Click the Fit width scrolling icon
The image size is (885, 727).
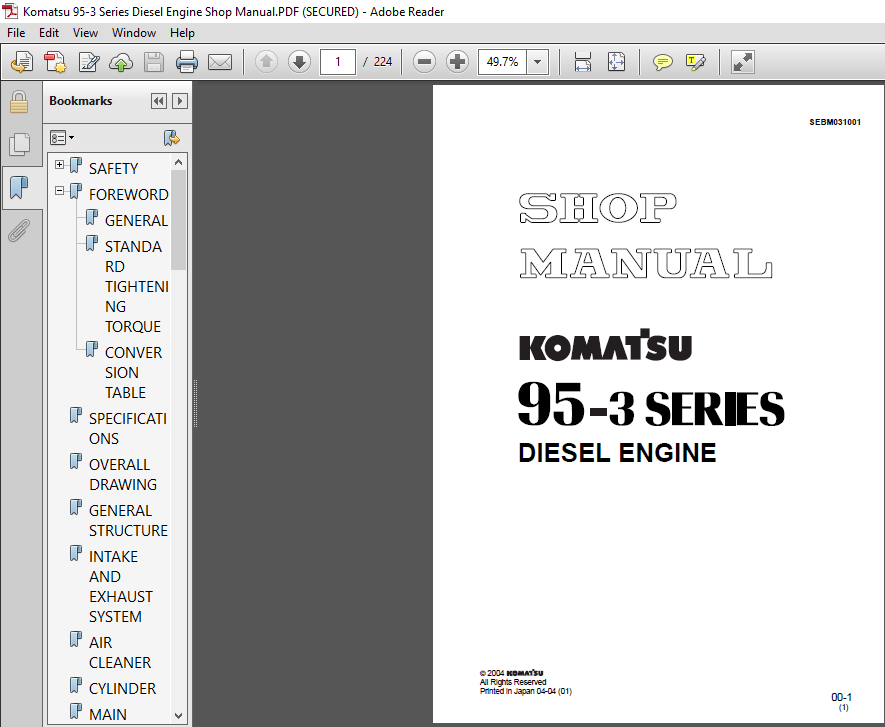coord(582,62)
